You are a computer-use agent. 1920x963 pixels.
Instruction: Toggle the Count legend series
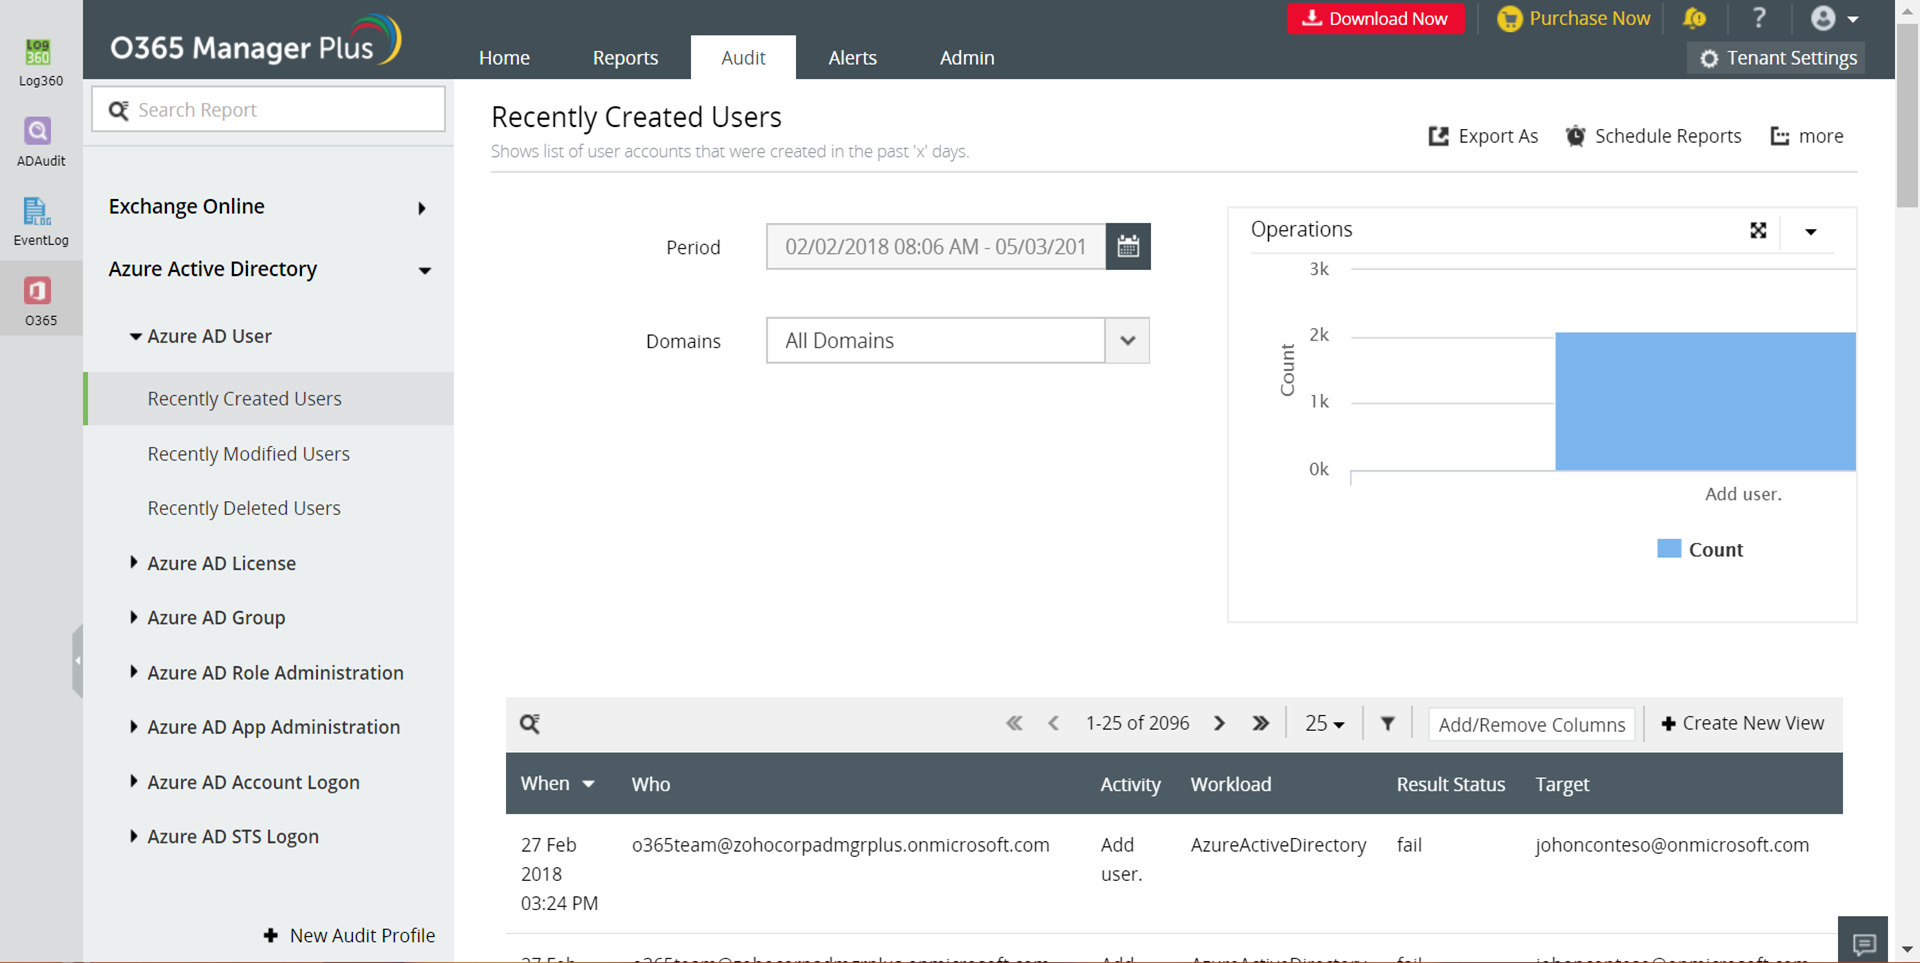(x=1699, y=549)
